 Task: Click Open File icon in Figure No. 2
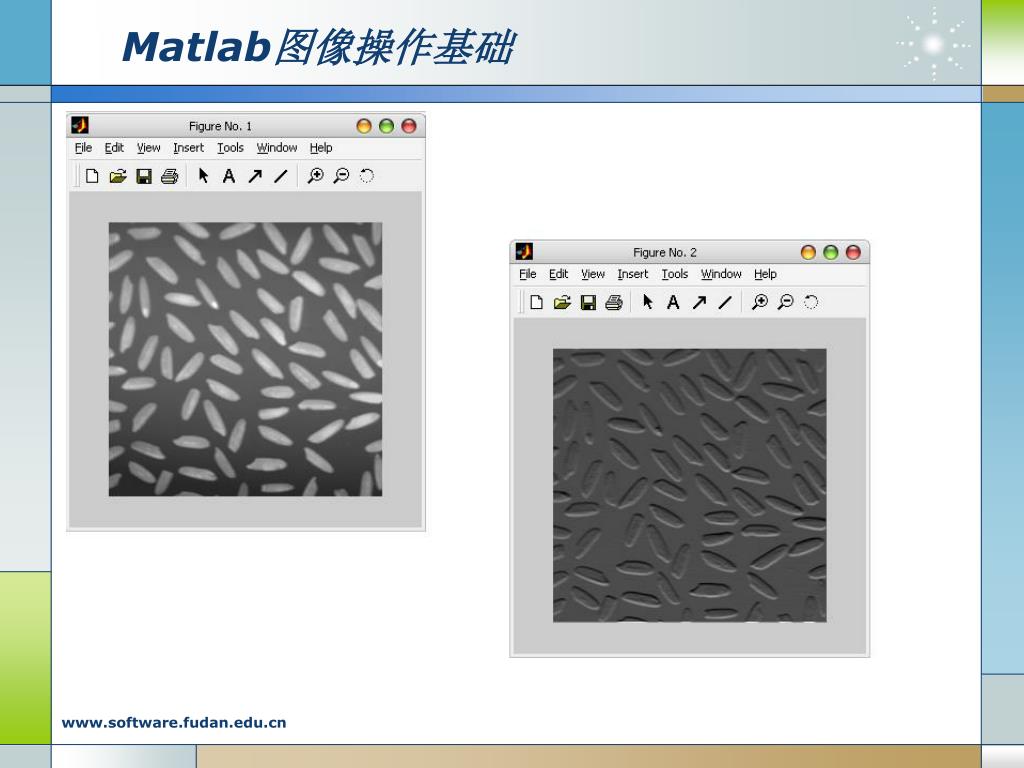[x=562, y=302]
